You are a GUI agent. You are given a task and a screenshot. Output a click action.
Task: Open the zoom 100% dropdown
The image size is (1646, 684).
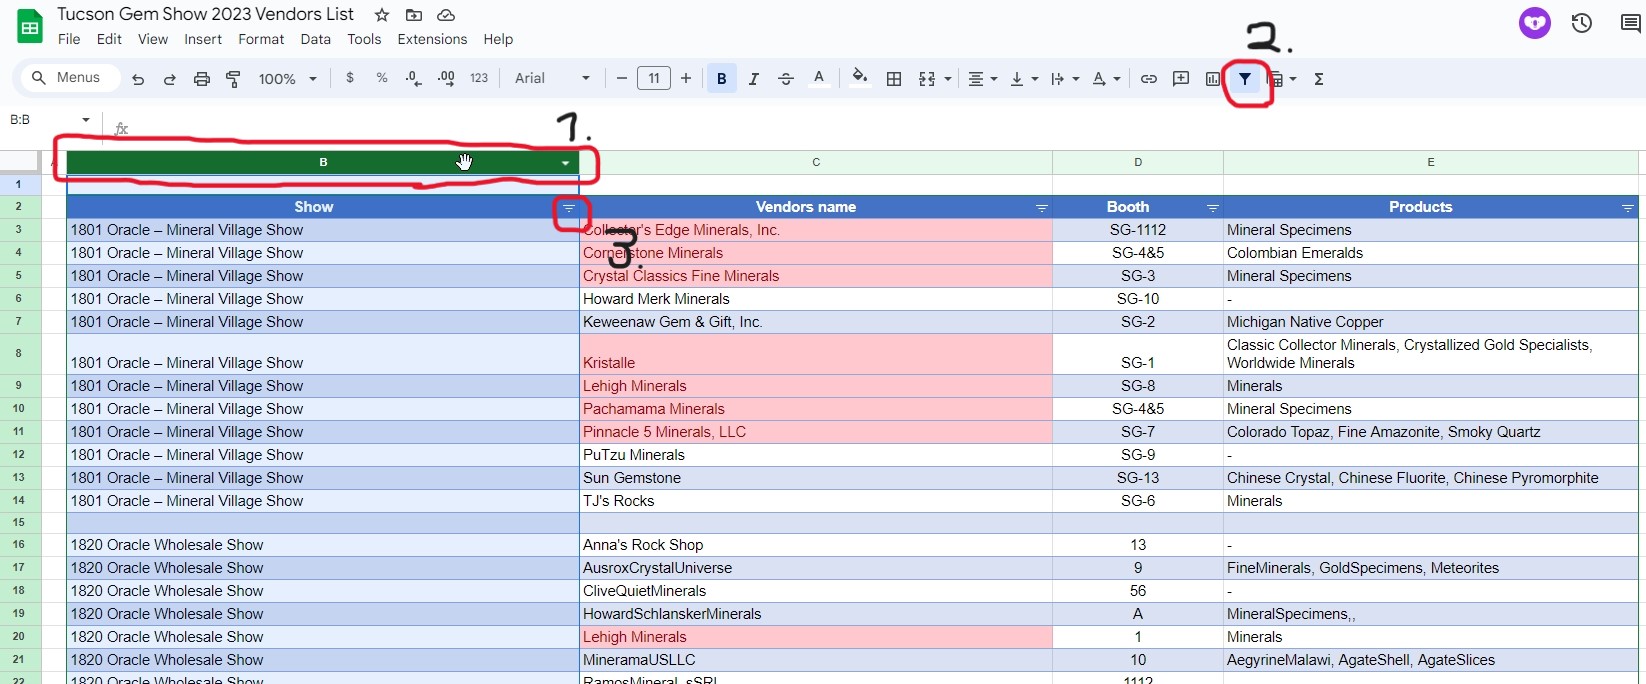point(287,79)
